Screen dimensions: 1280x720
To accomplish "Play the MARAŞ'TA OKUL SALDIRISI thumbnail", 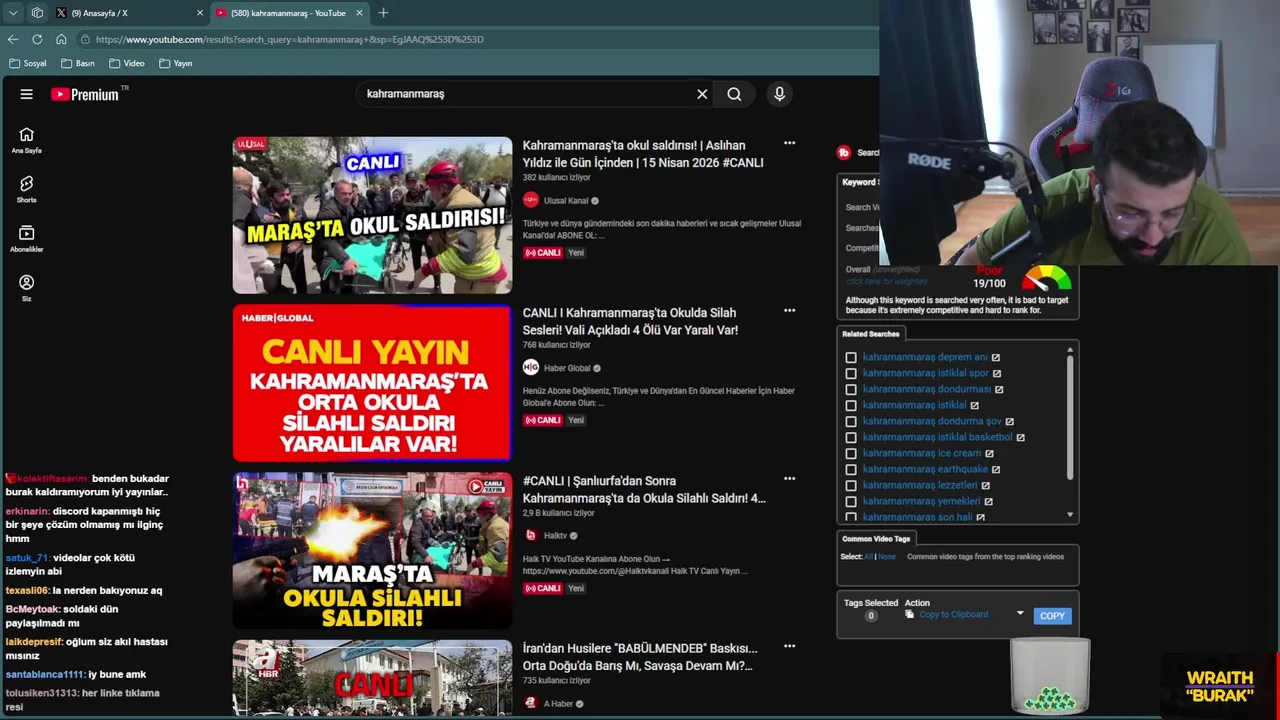I will click(372, 215).
